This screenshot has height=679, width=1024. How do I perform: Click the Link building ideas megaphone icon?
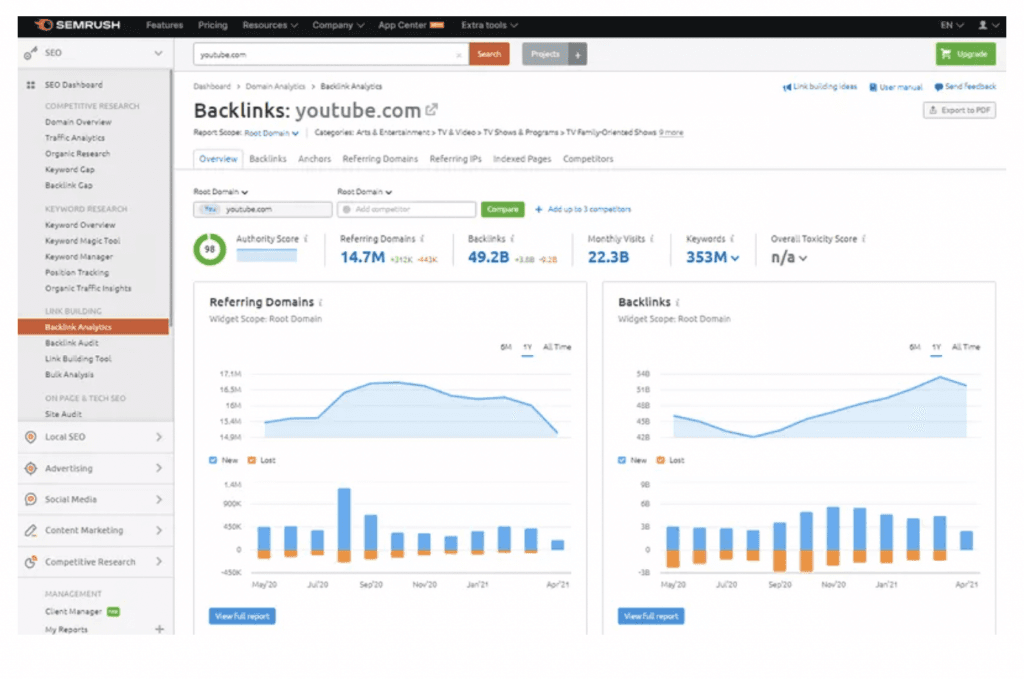[x=787, y=87]
